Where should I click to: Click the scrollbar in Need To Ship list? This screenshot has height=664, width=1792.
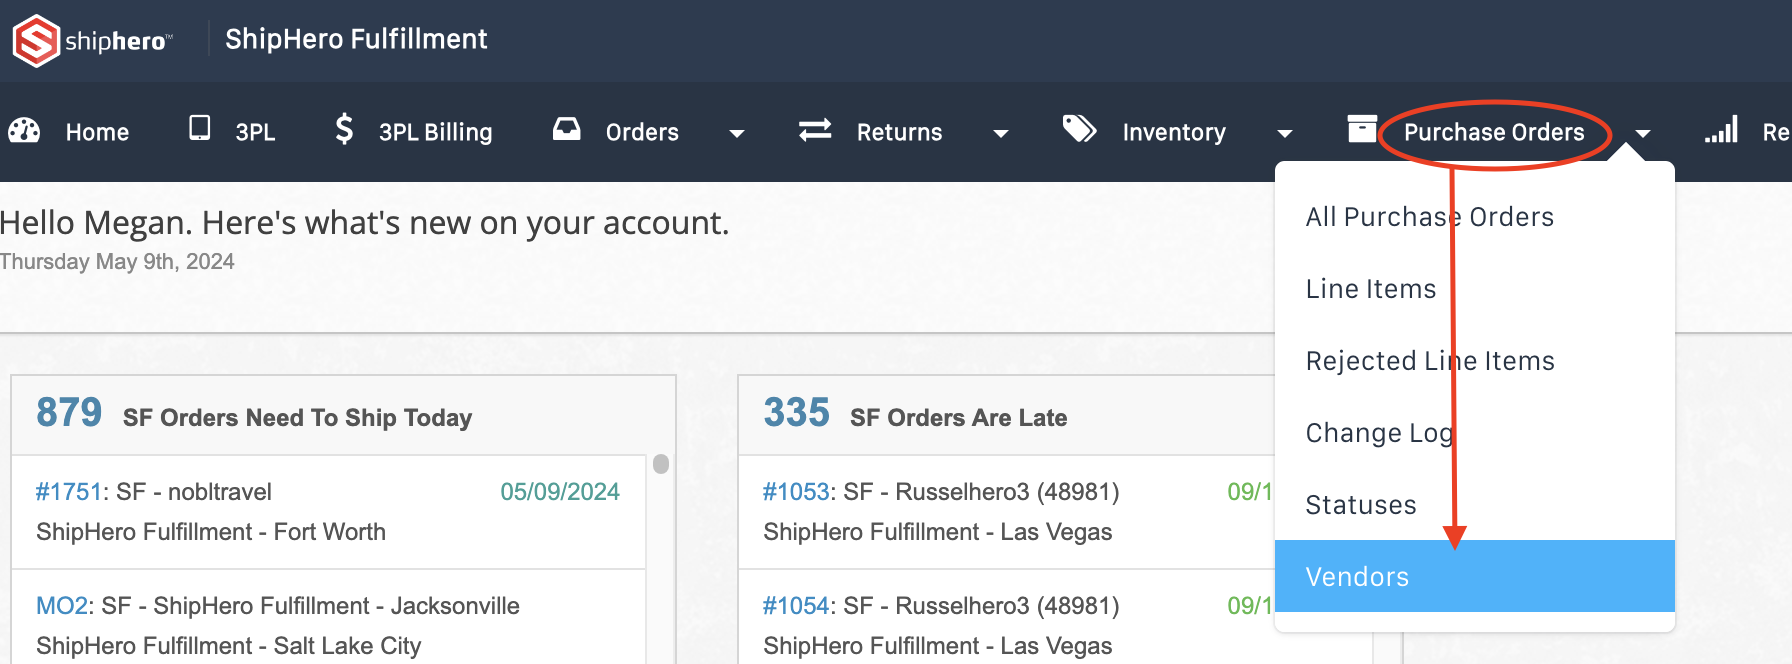(x=661, y=464)
